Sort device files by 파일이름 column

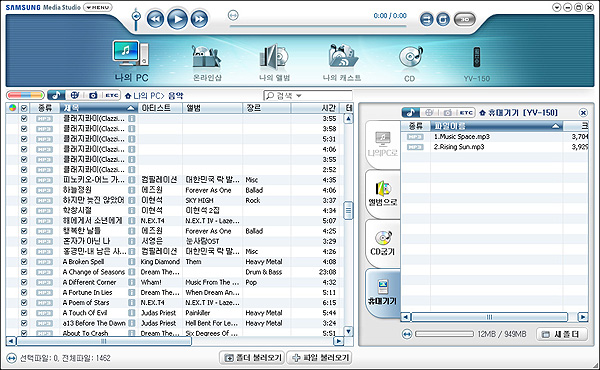pyautogui.click(x=496, y=126)
